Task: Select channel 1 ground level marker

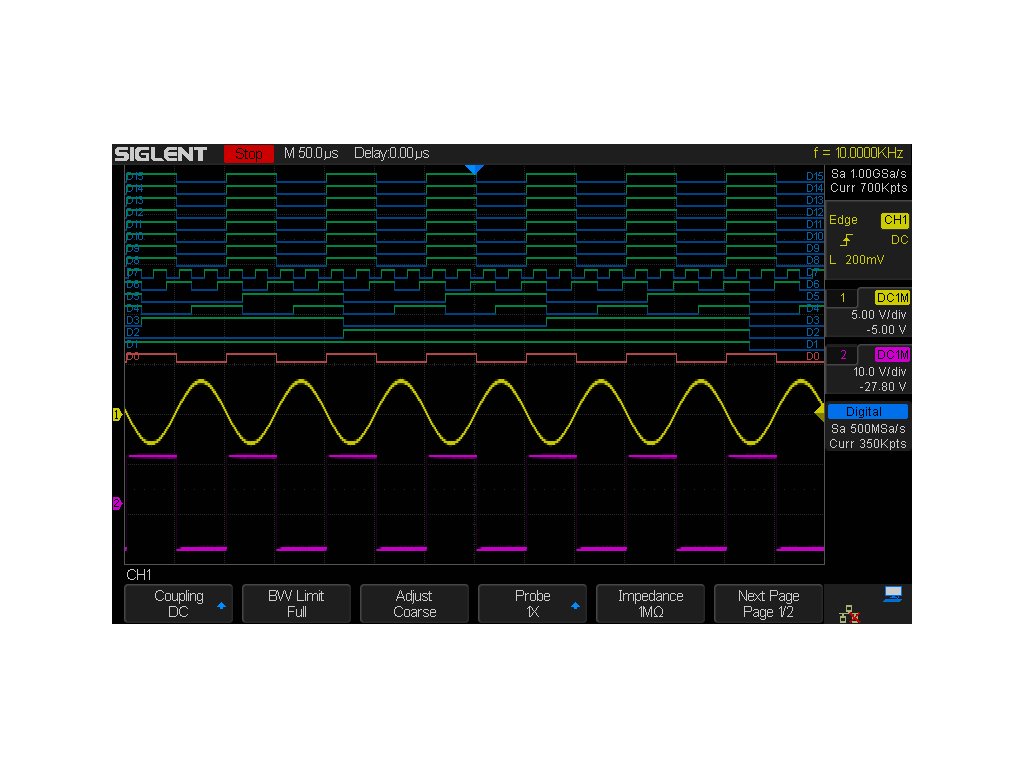Action: coord(118,414)
